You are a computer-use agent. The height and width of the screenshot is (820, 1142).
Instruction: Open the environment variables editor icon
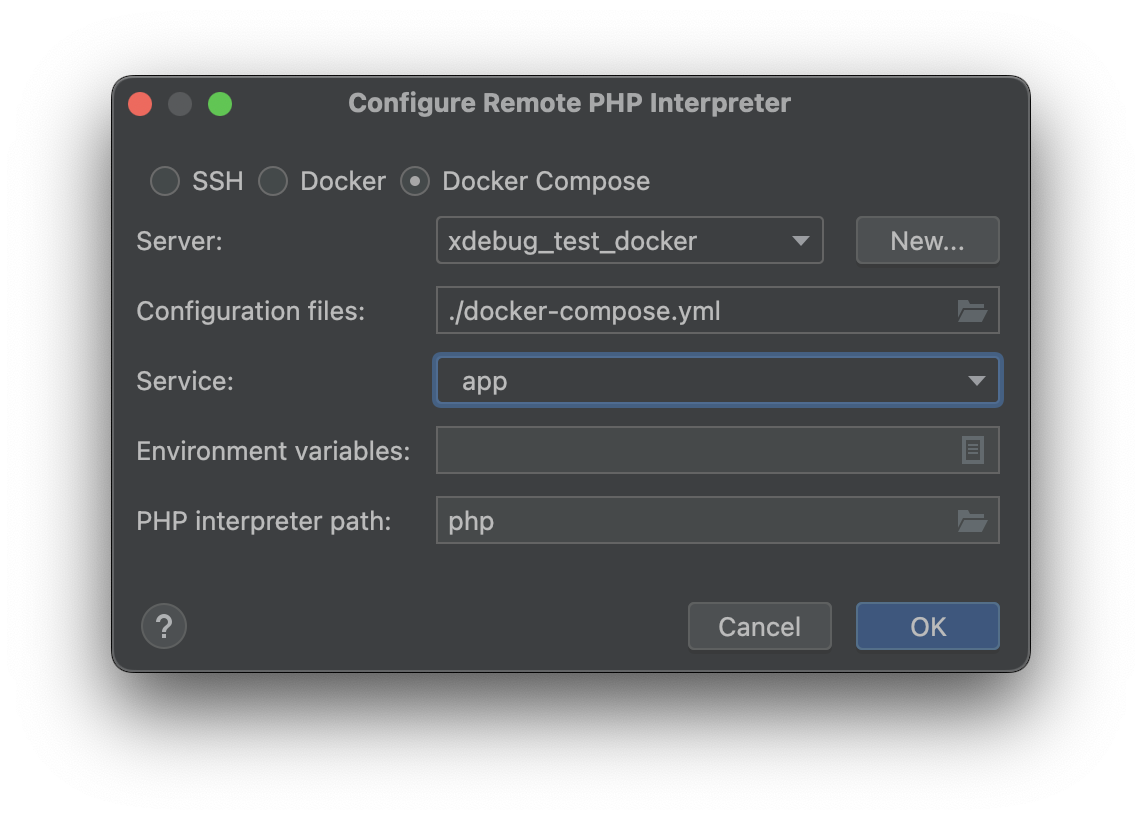pyautogui.click(x=972, y=451)
